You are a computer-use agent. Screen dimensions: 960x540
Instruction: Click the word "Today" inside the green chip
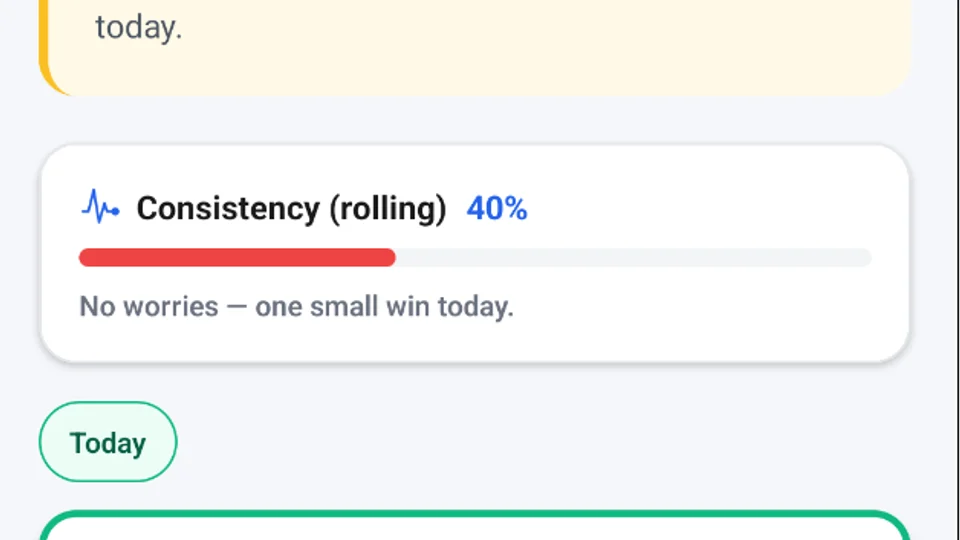click(108, 443)
